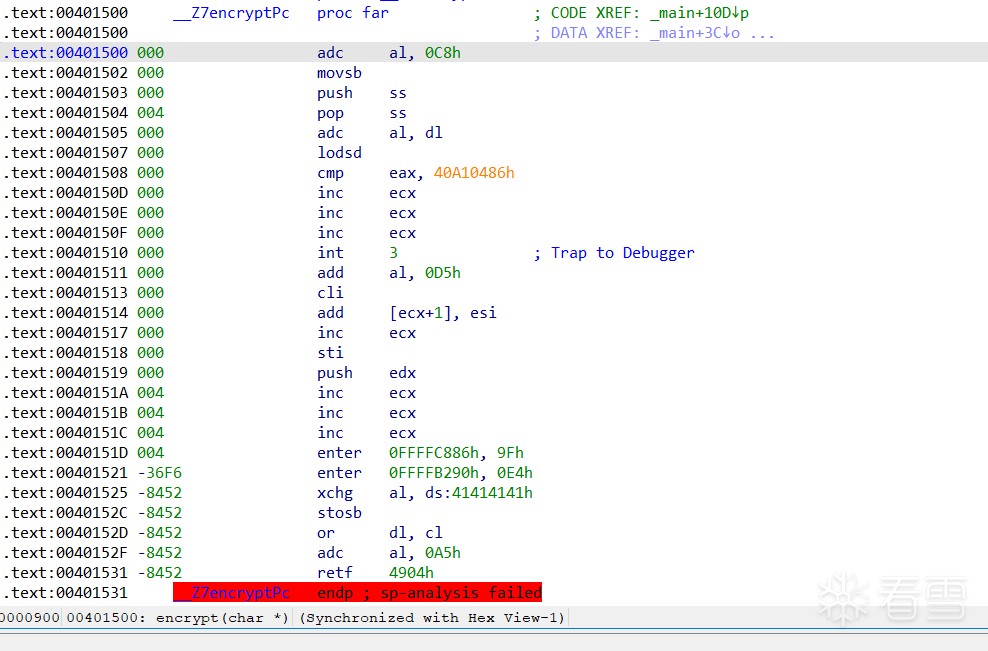Click the 40A10486h operand value
Screen dimensions: 988x651
(x=474, y=173)
